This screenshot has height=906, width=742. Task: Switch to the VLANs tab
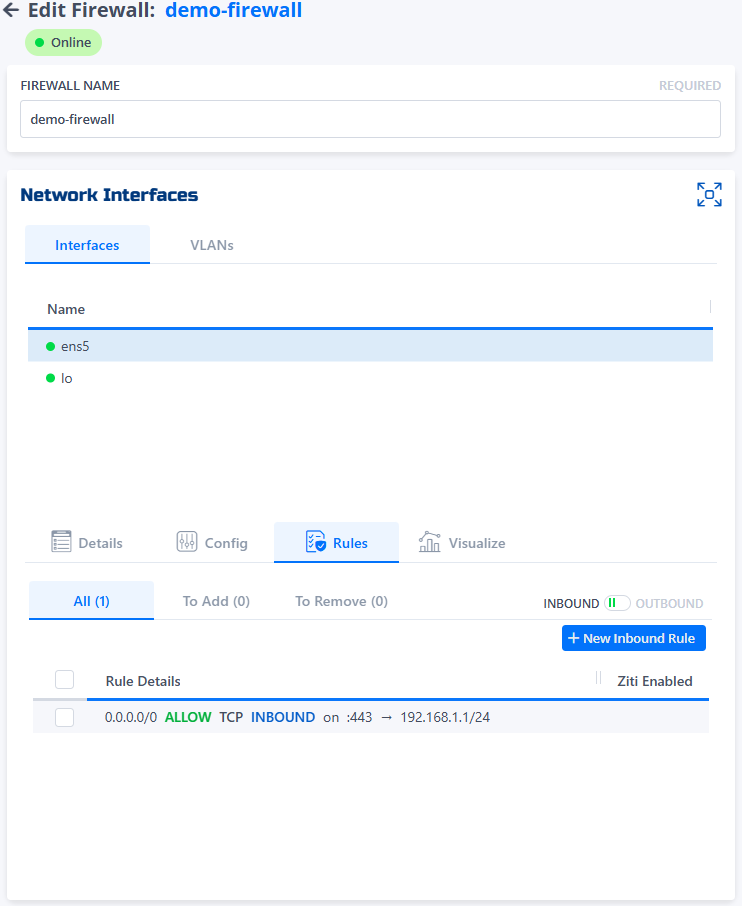point(212,244)
